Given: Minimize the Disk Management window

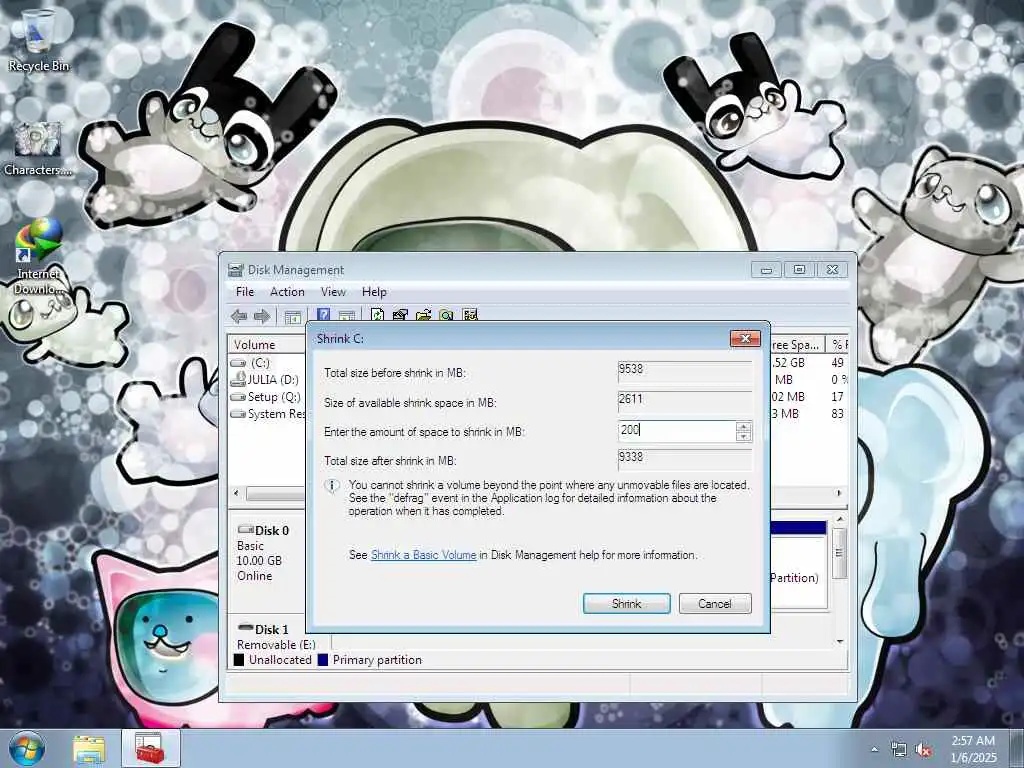Looking at the screenshot, I should [767, 270].
